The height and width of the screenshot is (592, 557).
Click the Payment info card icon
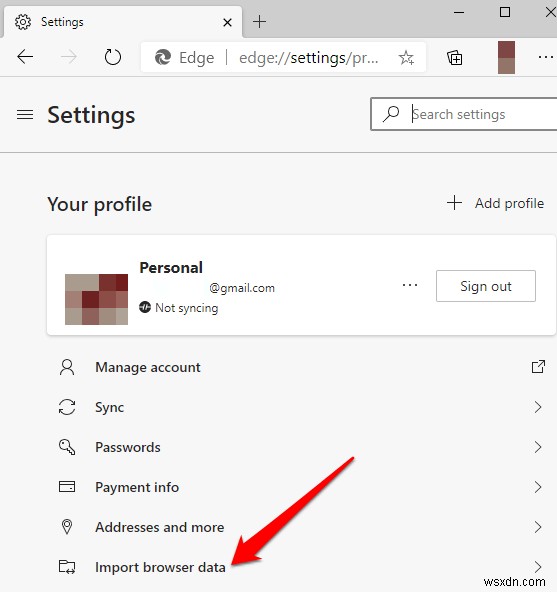pyautogui.click(x=67, y=487)
